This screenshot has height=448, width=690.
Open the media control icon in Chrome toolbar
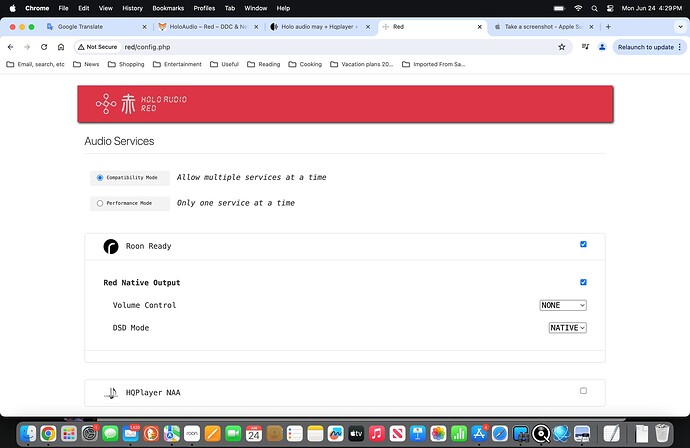pyautogui.click(x=585, y=47)
